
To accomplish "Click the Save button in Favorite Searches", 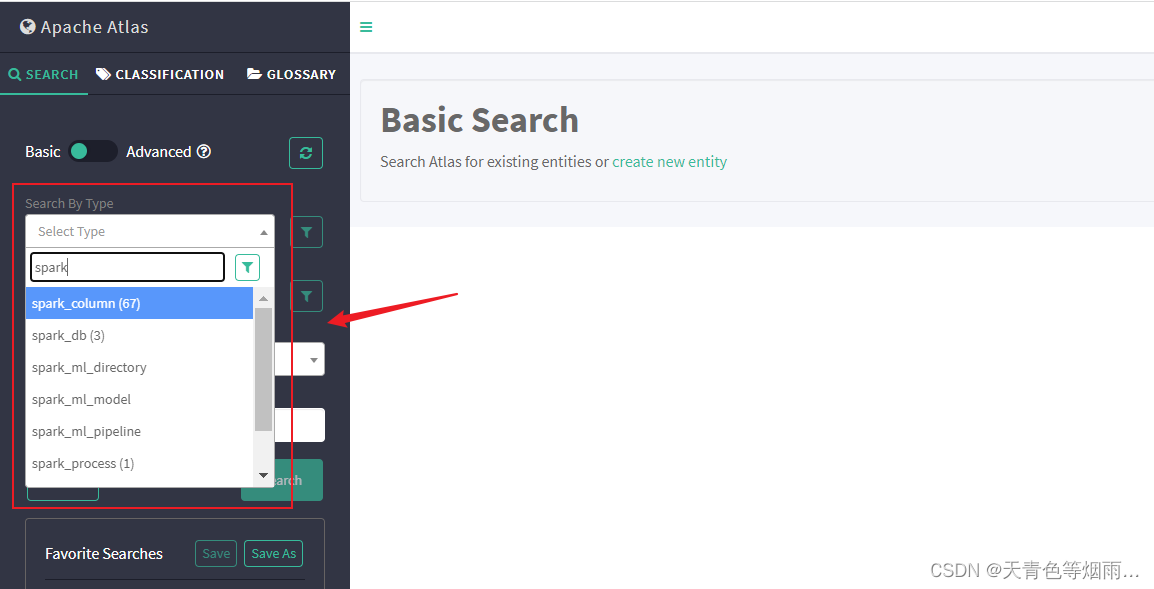I will click(216, 554).
